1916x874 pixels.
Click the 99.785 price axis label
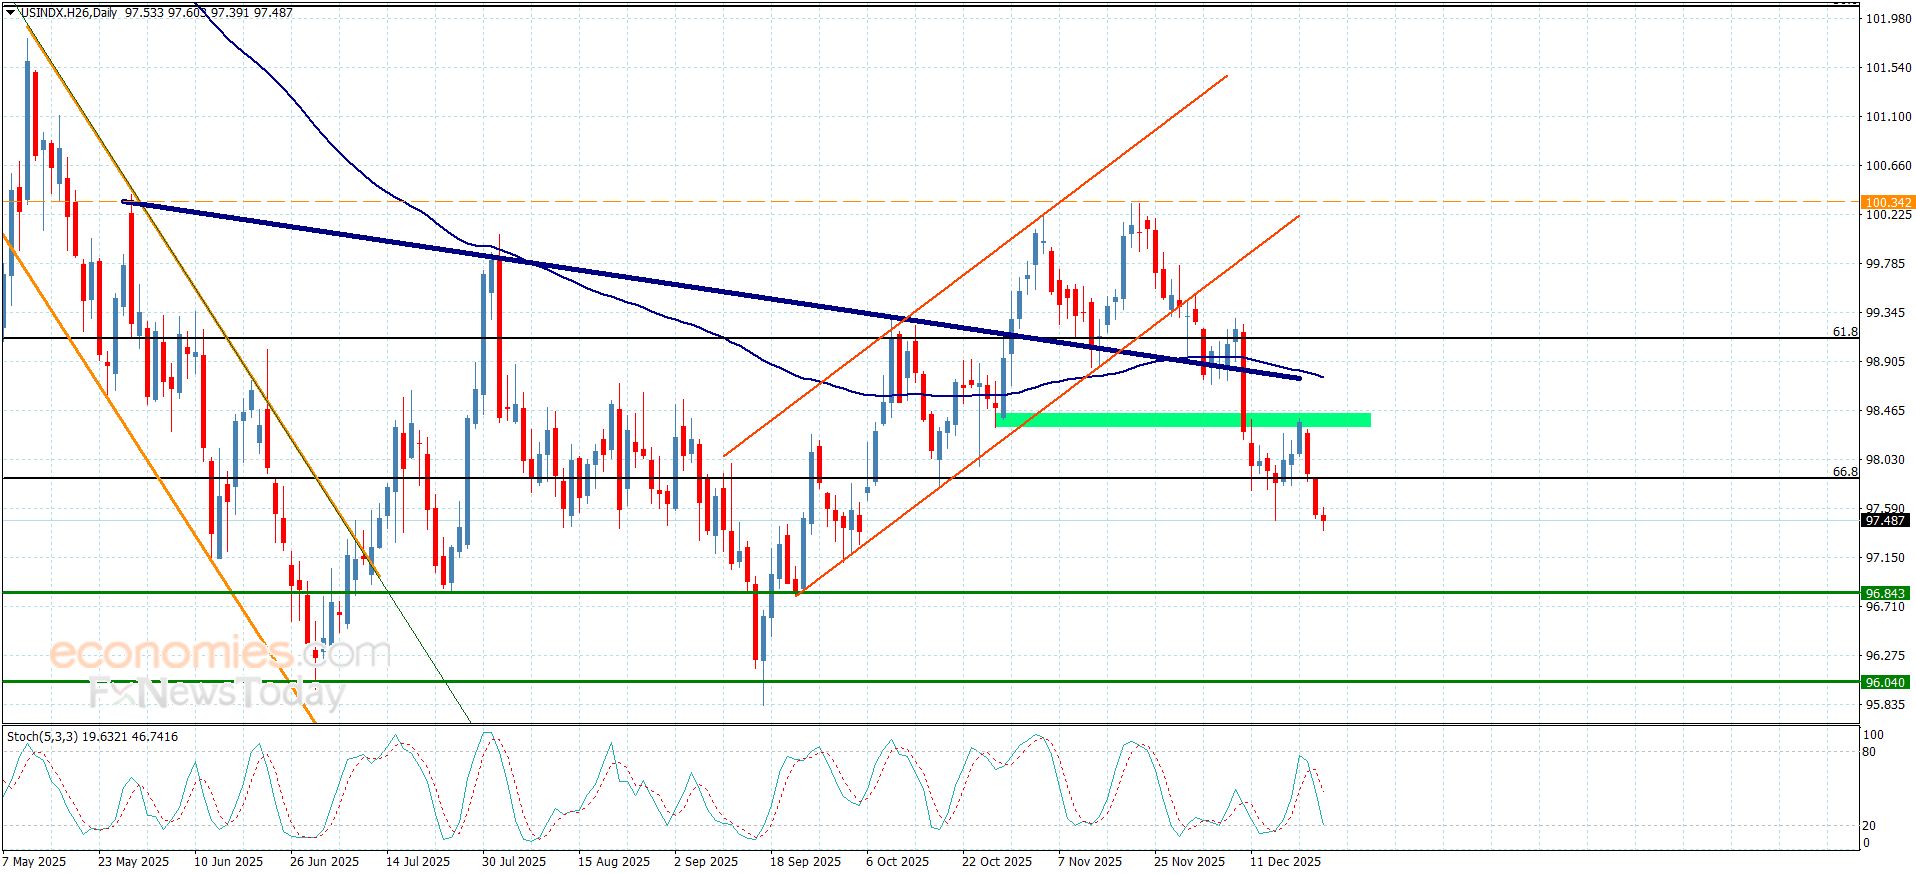(1888, 264)
